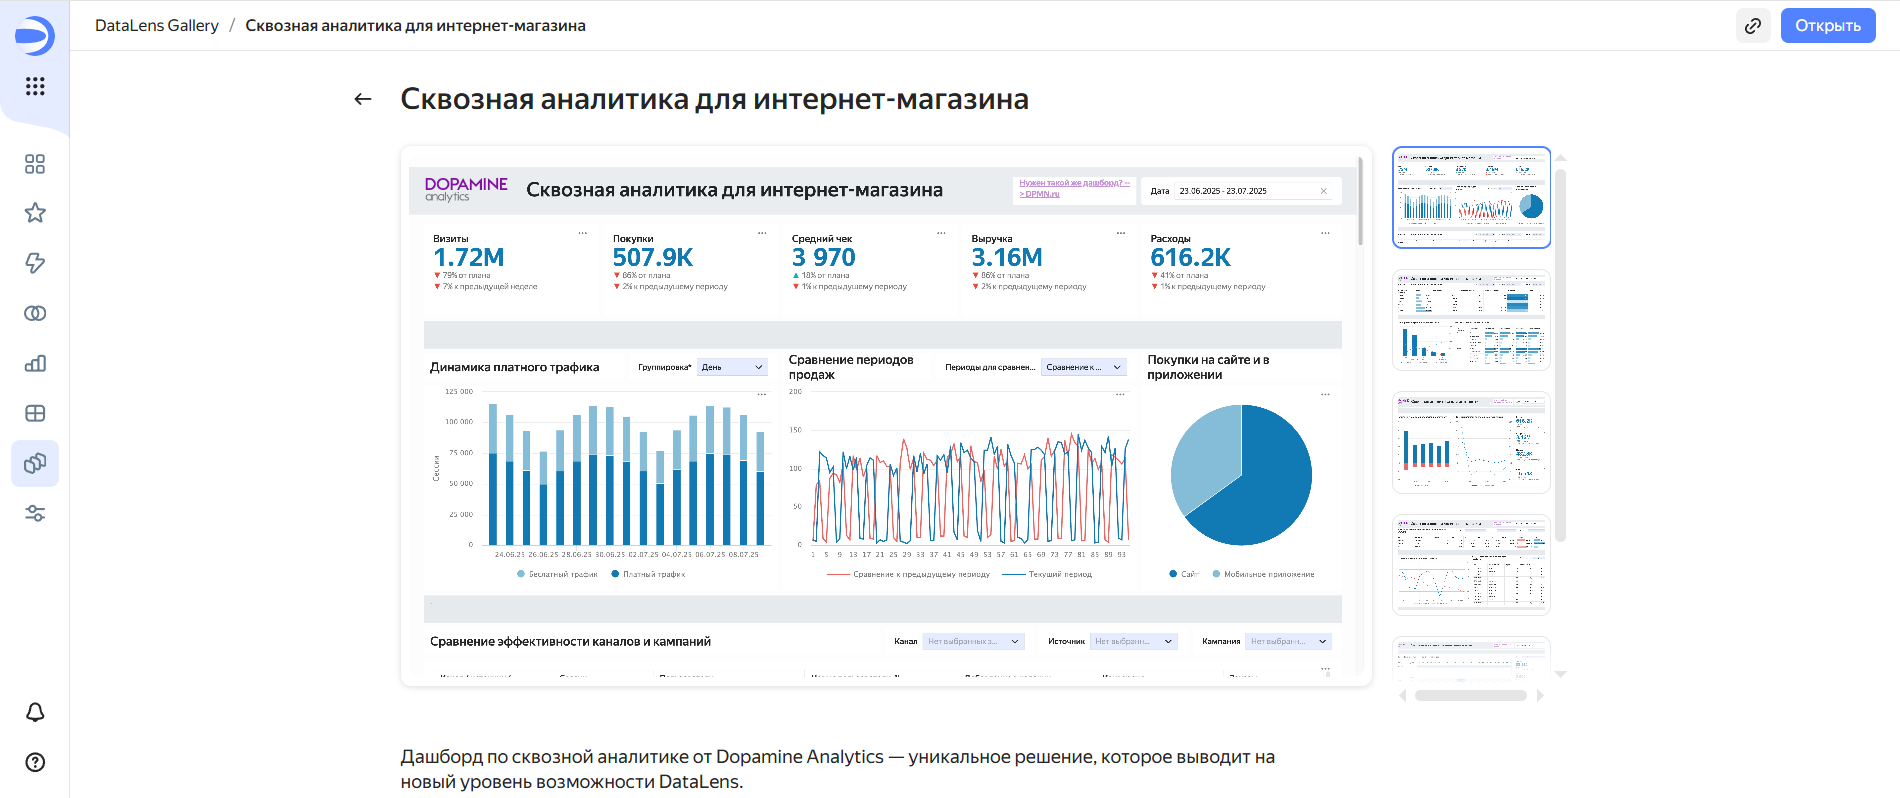
Task: Open Favorites star icon in sidebar
Action: pyautogui.click(x=35, y=213)
